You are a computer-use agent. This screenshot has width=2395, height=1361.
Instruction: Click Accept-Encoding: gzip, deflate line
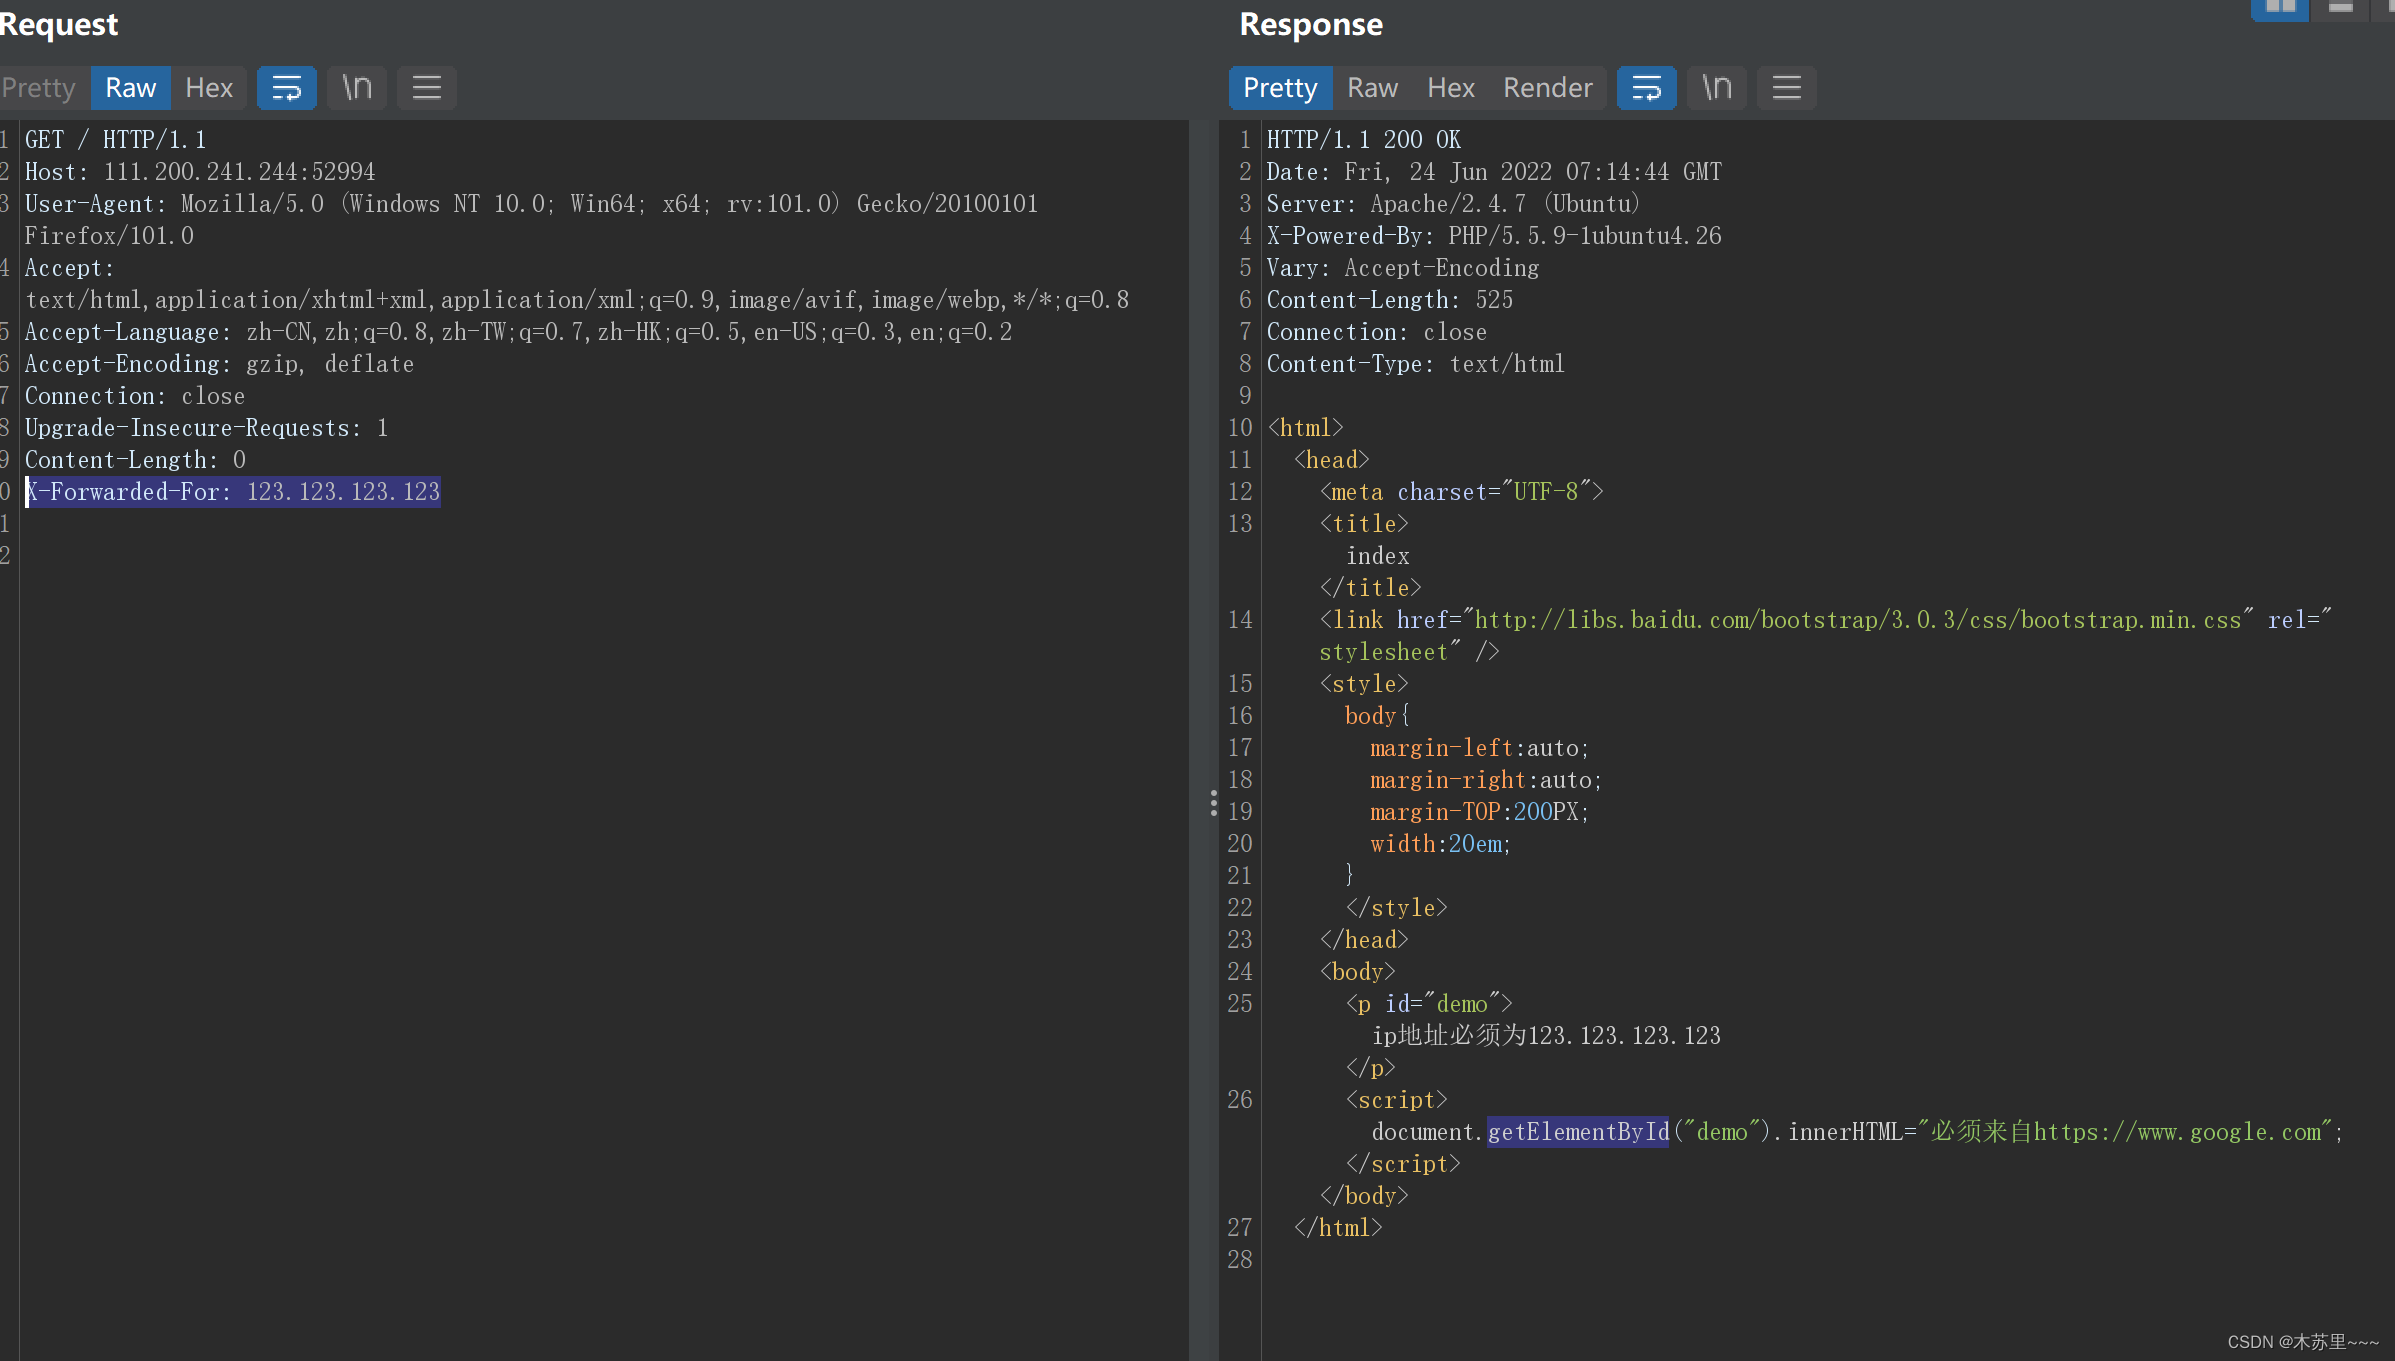[219, 364]
